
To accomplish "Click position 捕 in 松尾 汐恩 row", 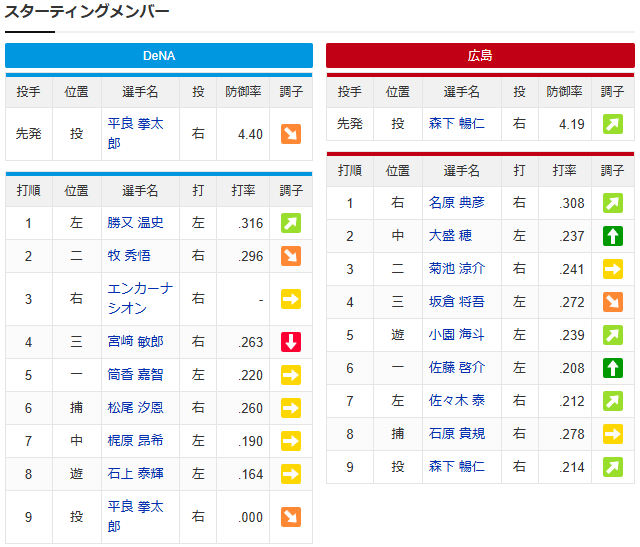I will click(x=76, y=407).
